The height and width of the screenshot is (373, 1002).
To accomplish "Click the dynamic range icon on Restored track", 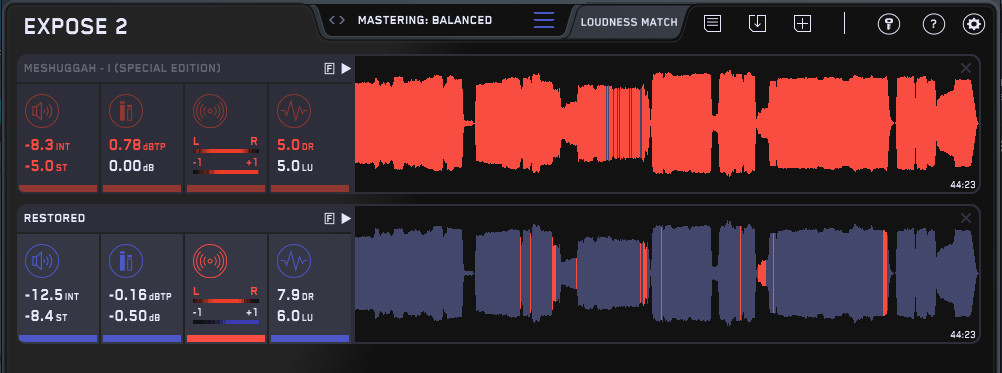I will pyautogui.click(x=294, y=261).
